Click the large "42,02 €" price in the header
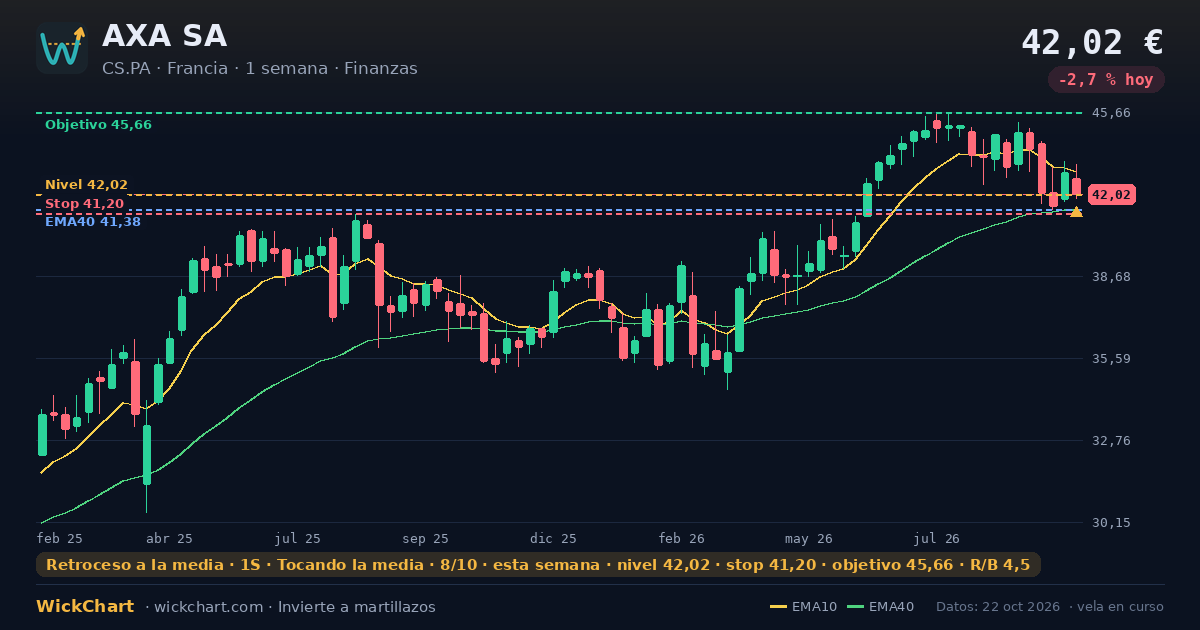The width and height of the screenshot is (1200, 630). (x=1092, y=42)
